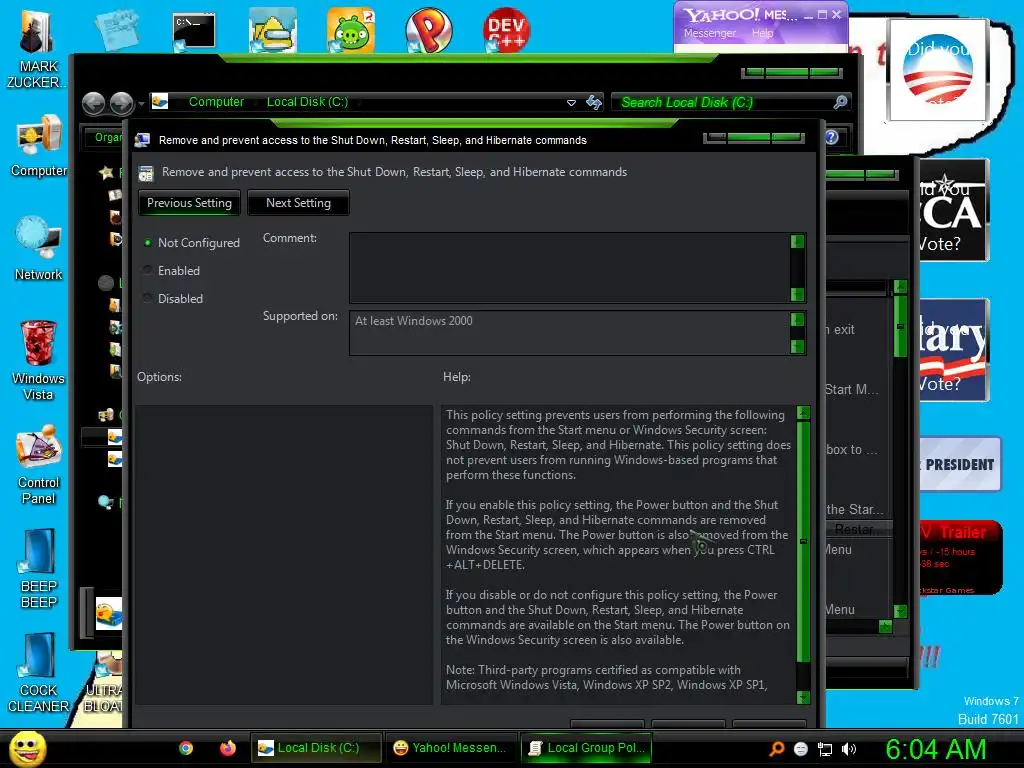Click Help text scrollbar up arrow
This screenshot has height=768, width=1024.
(x=804, y=413)
